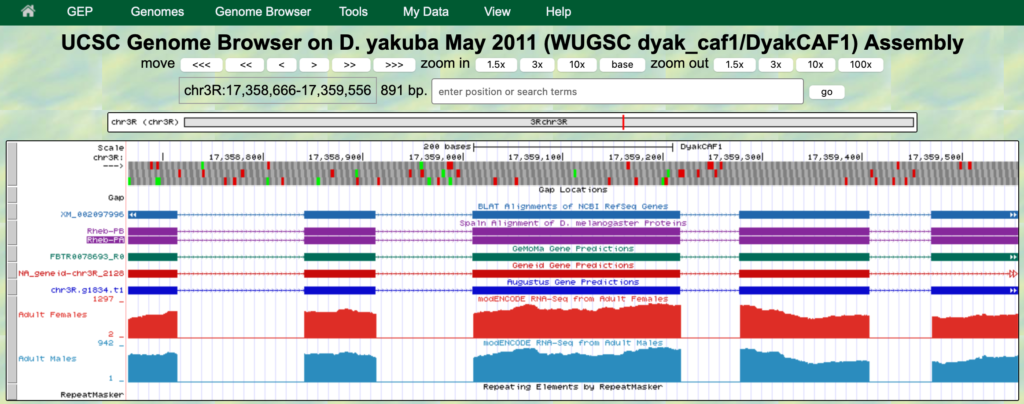The height and width of the screenshot is (404, 1024).
Task: Zoom in 10x
Action: pyautogui.click(x=577, y=65)
